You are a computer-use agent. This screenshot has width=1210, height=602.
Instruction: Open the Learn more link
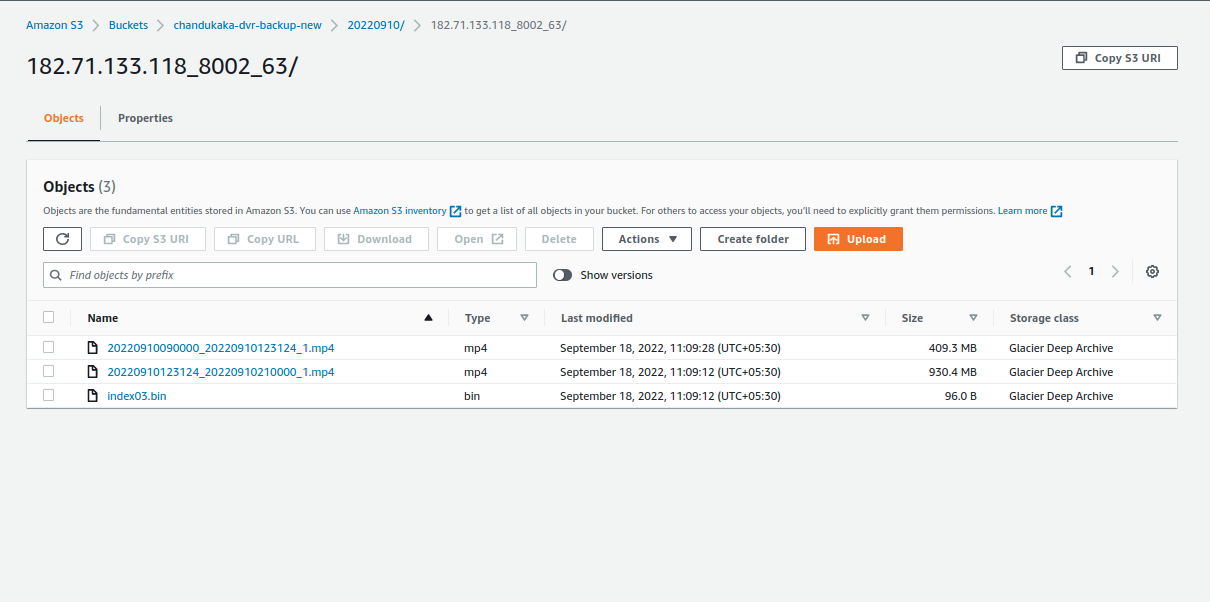[1023, 211]
